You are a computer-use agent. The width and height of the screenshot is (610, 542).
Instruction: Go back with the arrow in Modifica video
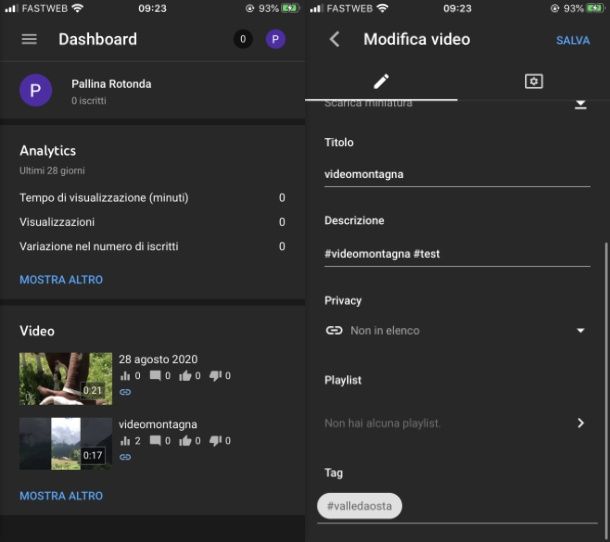click(x=335, y=39)
